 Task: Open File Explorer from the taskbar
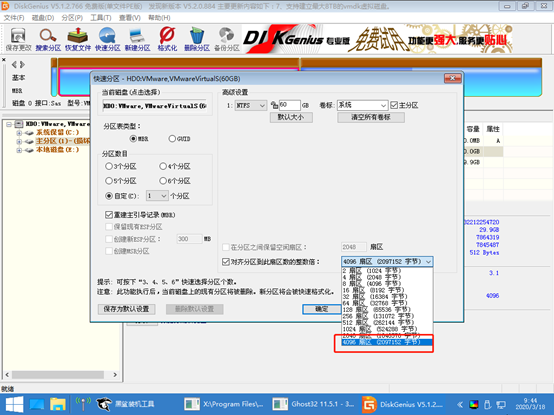pyautogui.click(x=58, y=404)
